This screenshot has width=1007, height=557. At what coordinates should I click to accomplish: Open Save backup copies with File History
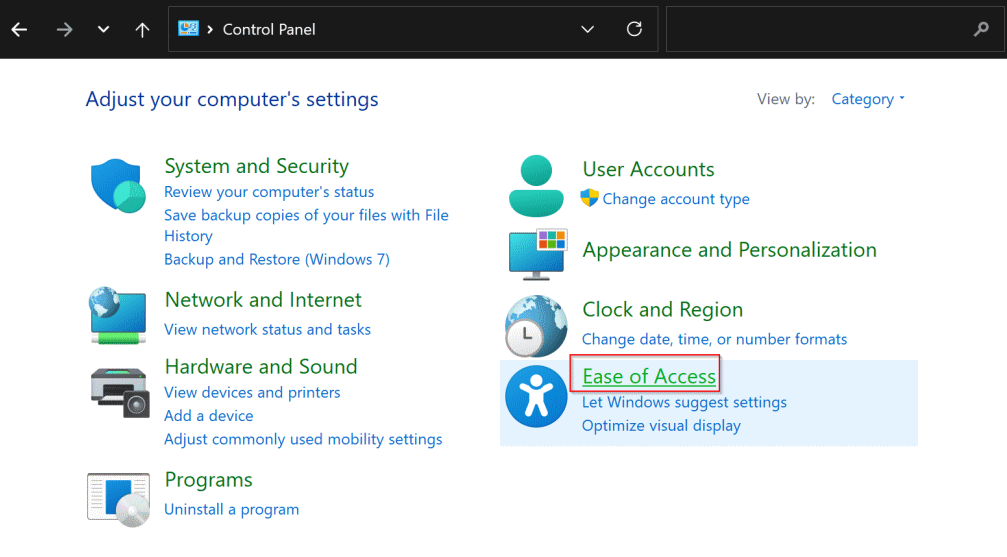coord(306,225)
